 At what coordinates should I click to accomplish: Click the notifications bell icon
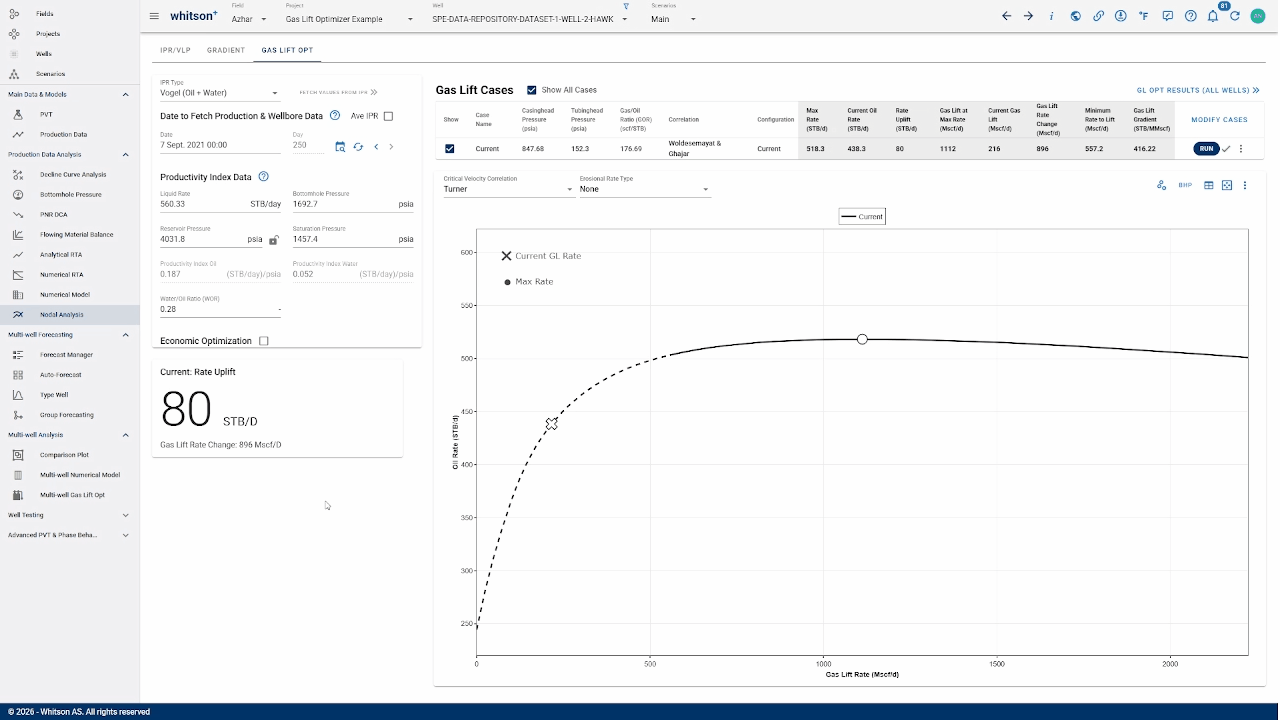pyautogui.click(x=1212, y=17)
